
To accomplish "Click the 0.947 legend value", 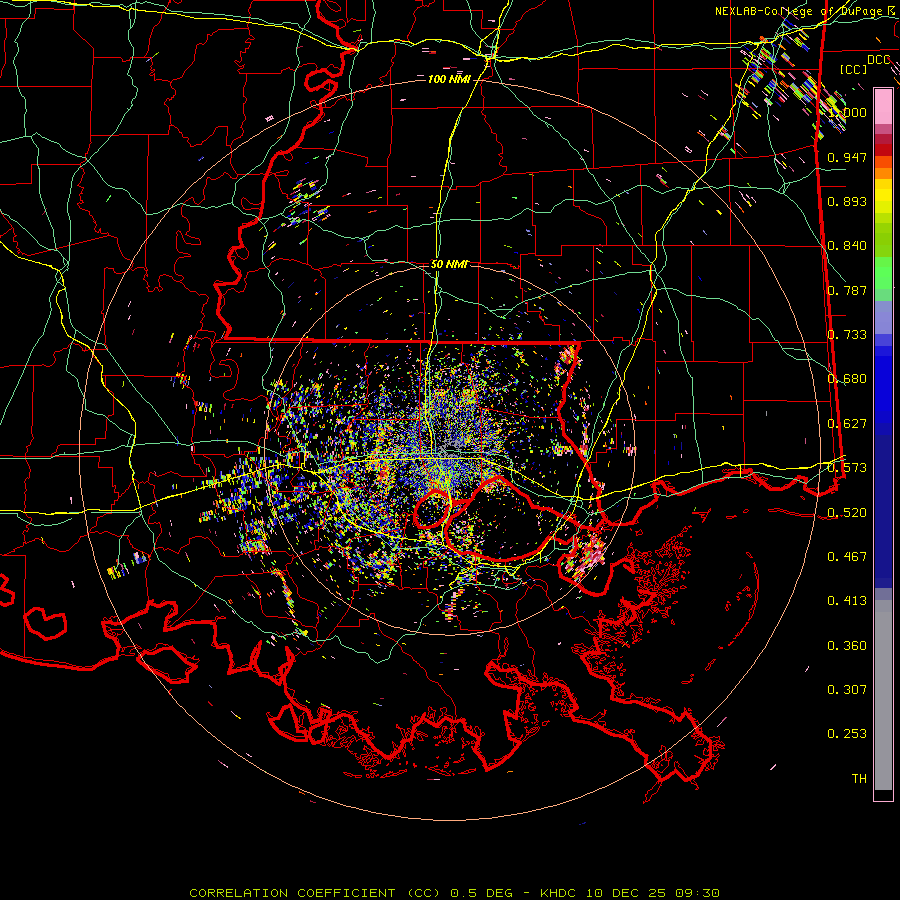I will [847, 157].
